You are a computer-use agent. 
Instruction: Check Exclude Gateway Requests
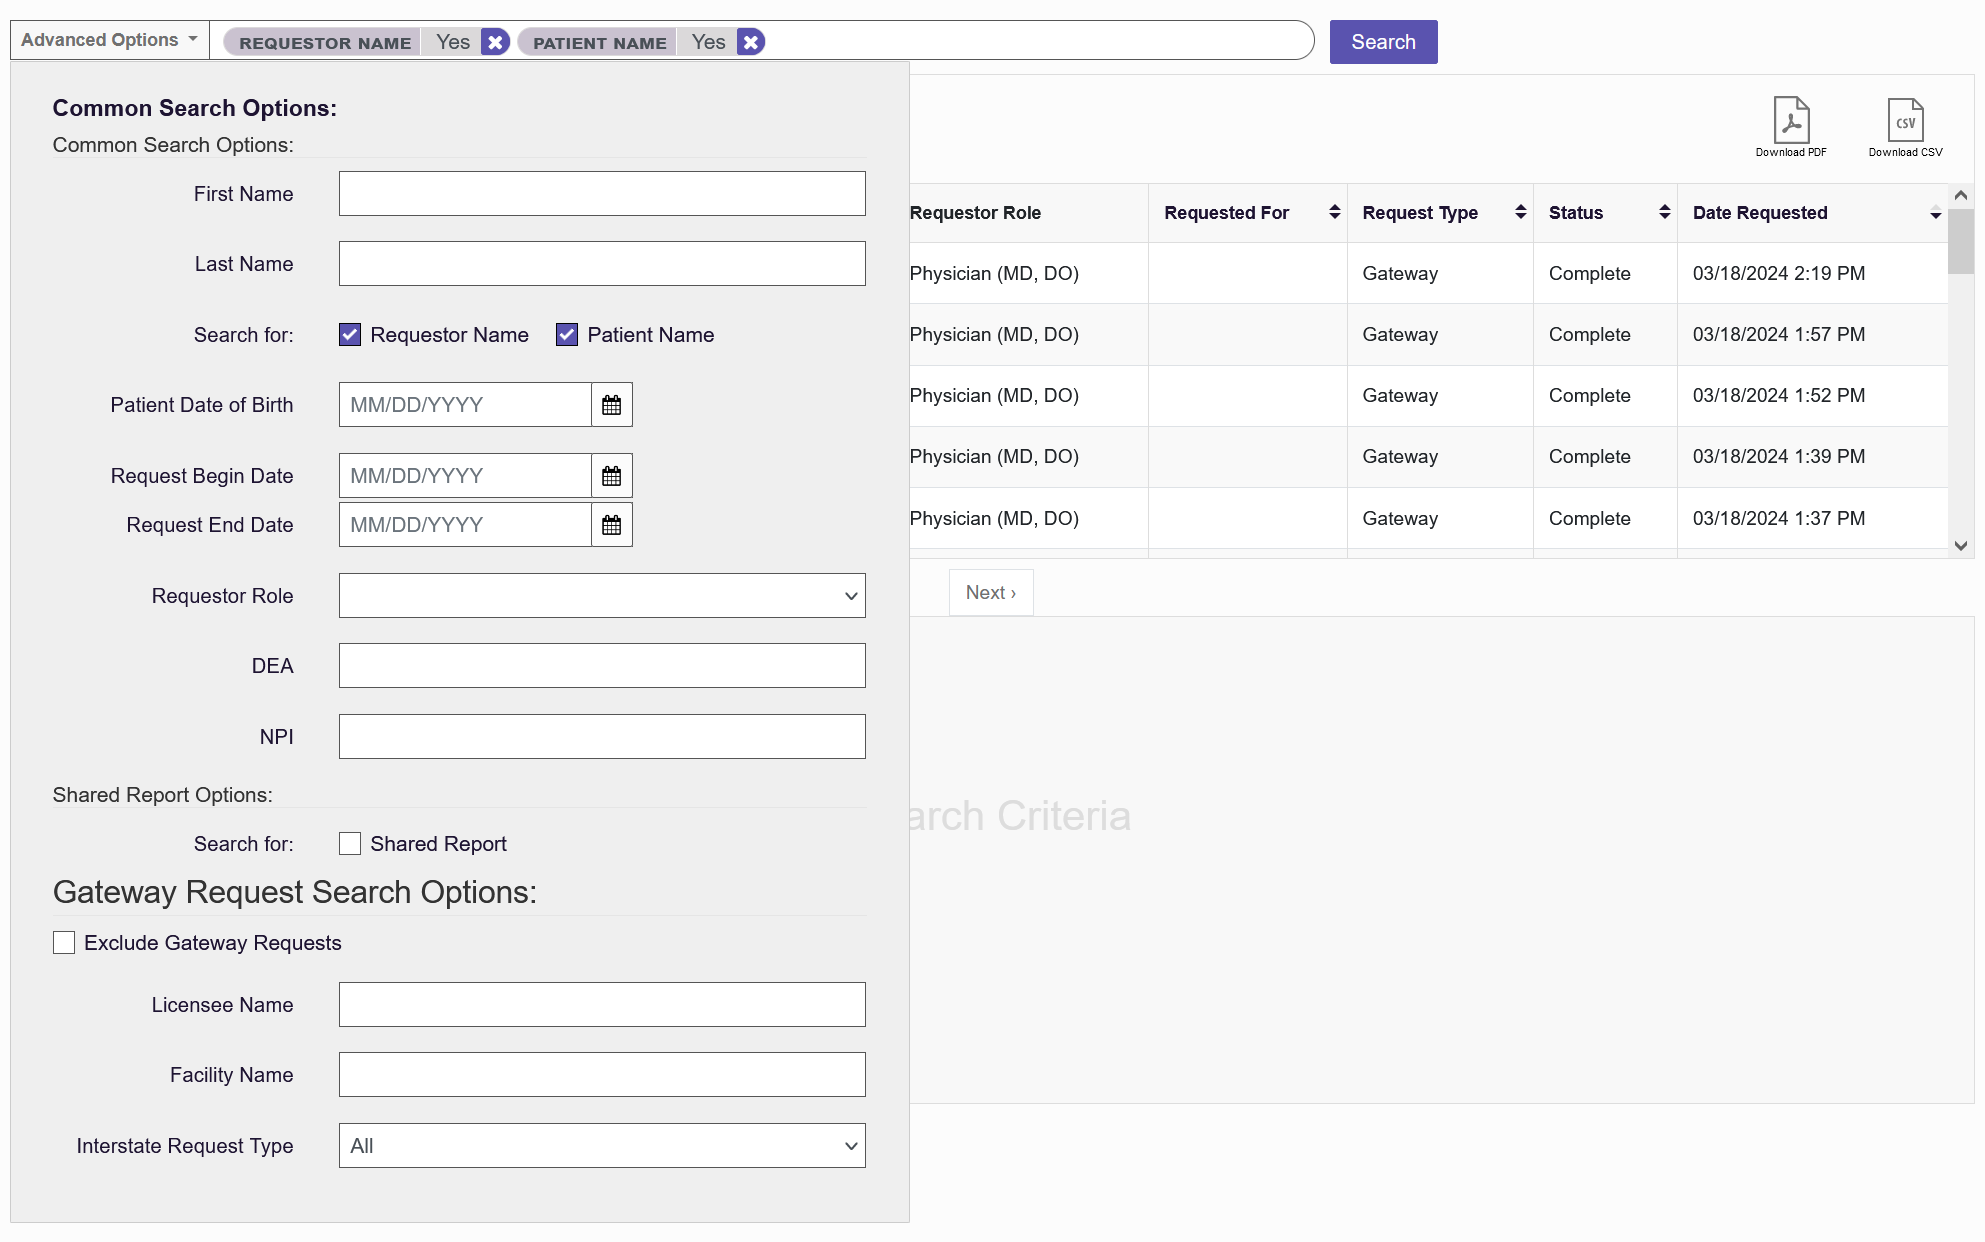(x=64, y=943)
